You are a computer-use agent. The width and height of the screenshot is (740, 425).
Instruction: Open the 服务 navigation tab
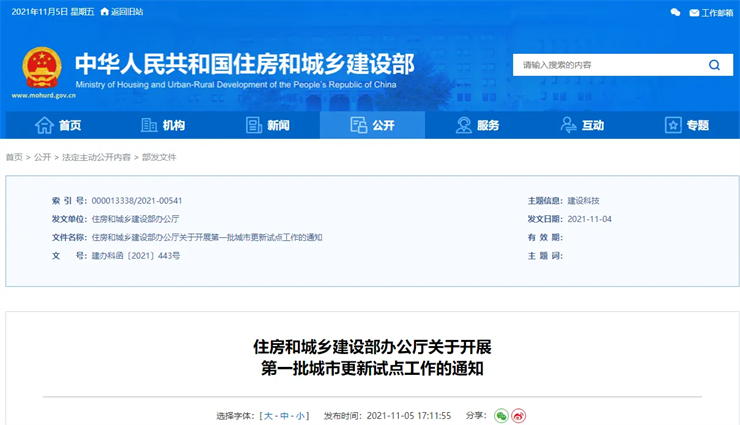tap(477, 125)
